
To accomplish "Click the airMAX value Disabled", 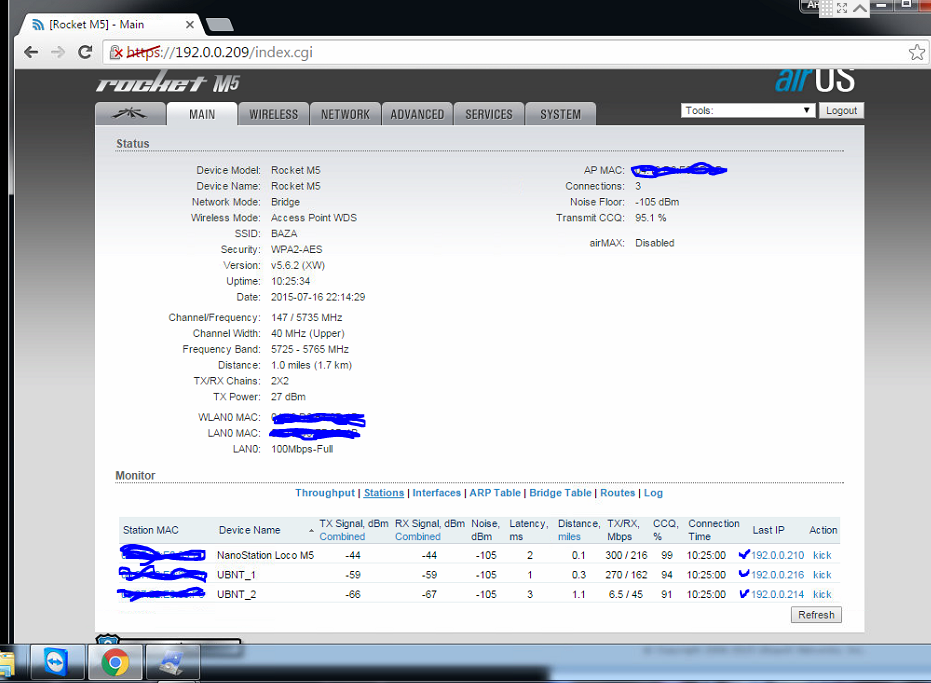I will pos(655,243).
